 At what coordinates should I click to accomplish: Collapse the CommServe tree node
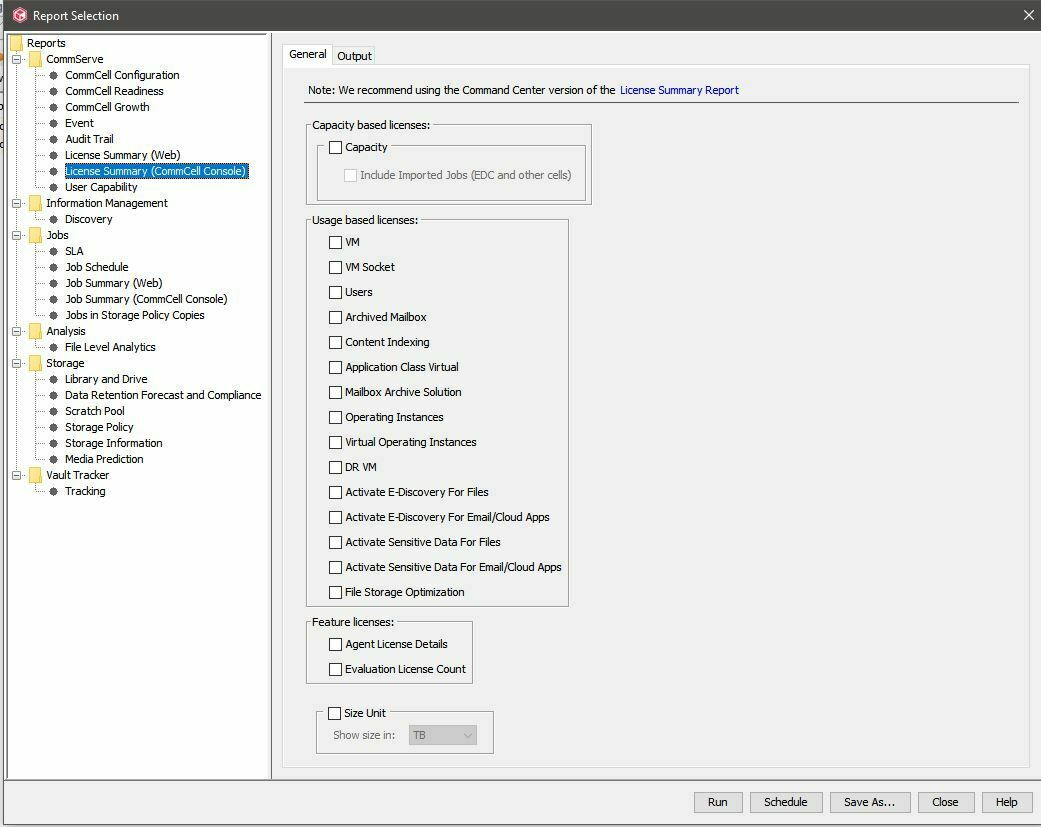(x=17, y=59)
